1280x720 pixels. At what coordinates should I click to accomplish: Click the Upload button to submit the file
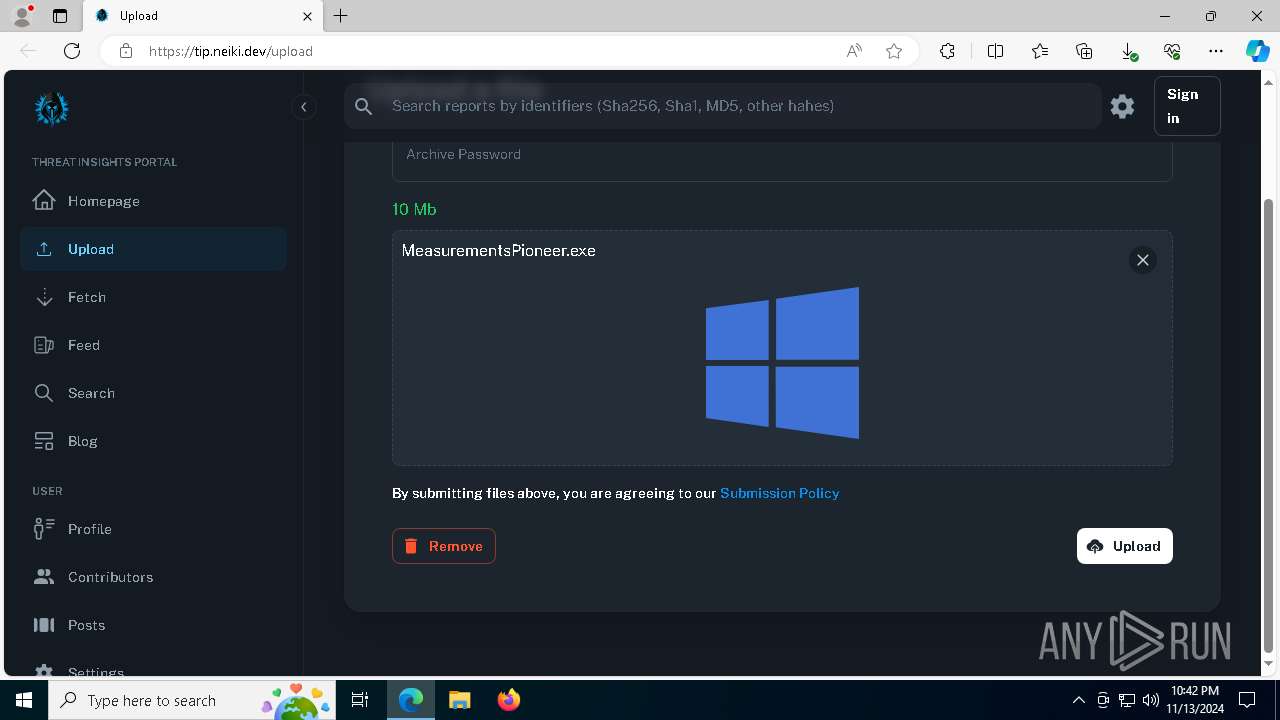pyautogui.click(x=1125, y=546)
